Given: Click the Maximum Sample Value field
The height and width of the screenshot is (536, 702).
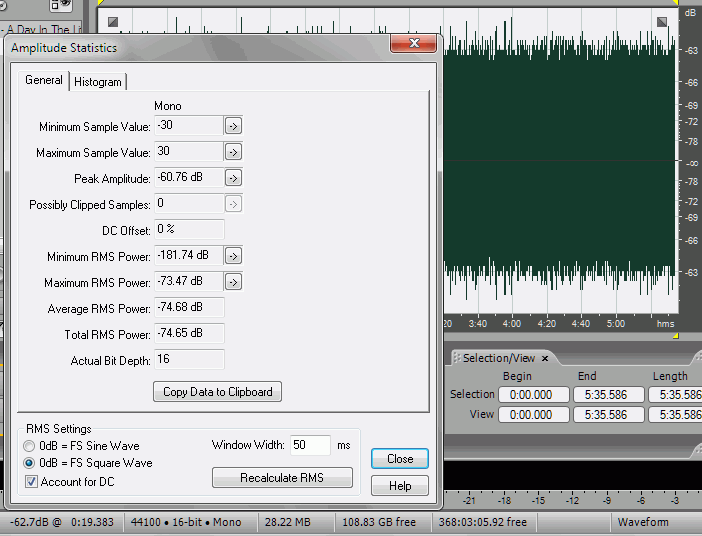Looking at the screenshot, I should [189, 151].
